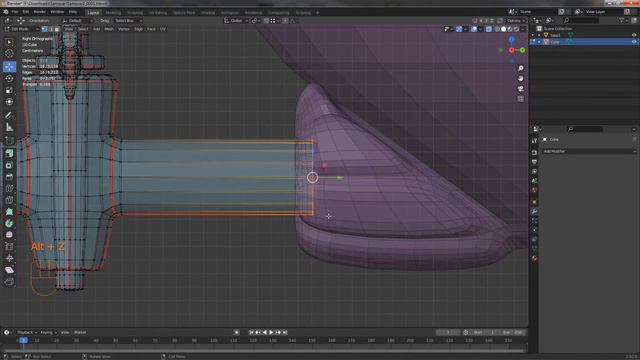Select the Spin tool
This screenshot has height=360, width=640.
pyautogui.click(x=9, y=223)
